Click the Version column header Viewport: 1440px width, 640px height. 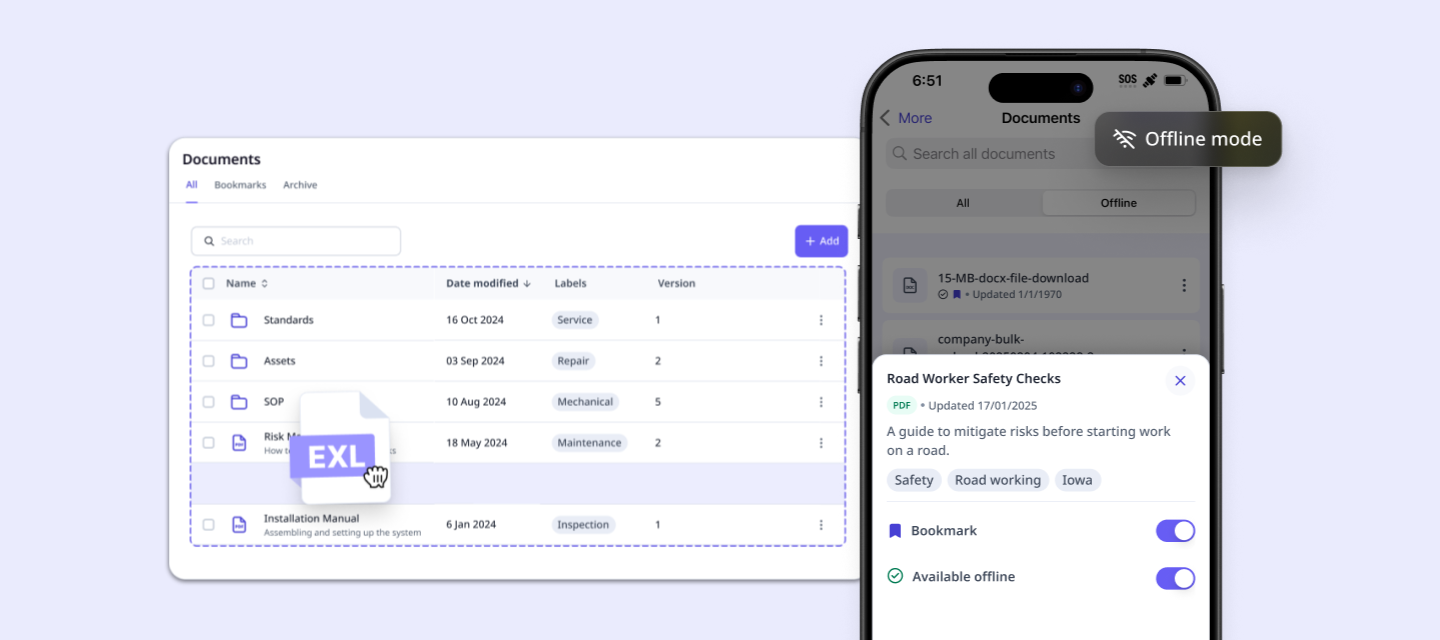pyautogui.click(x=676, y=283)
